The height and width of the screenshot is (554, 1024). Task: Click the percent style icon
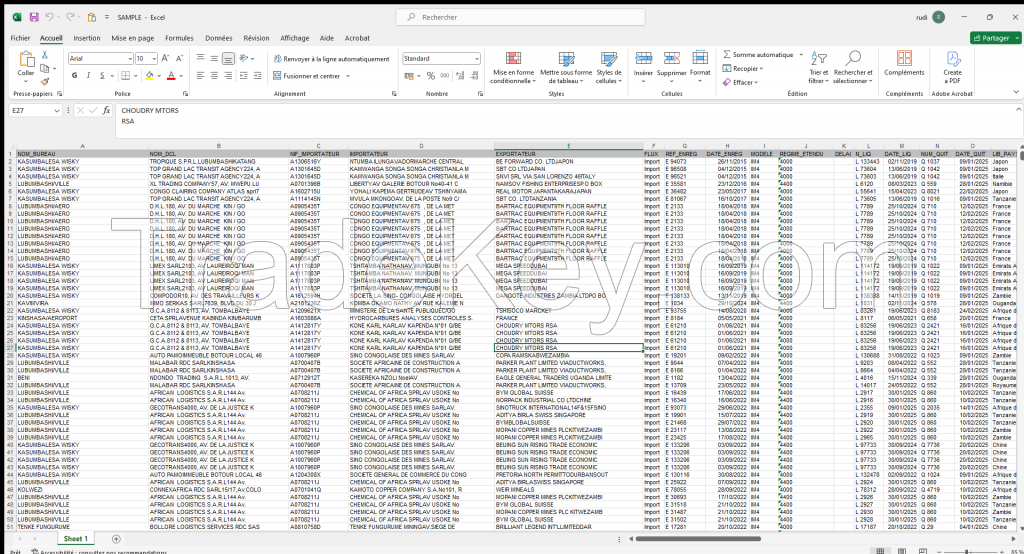[x=430, y=76]
